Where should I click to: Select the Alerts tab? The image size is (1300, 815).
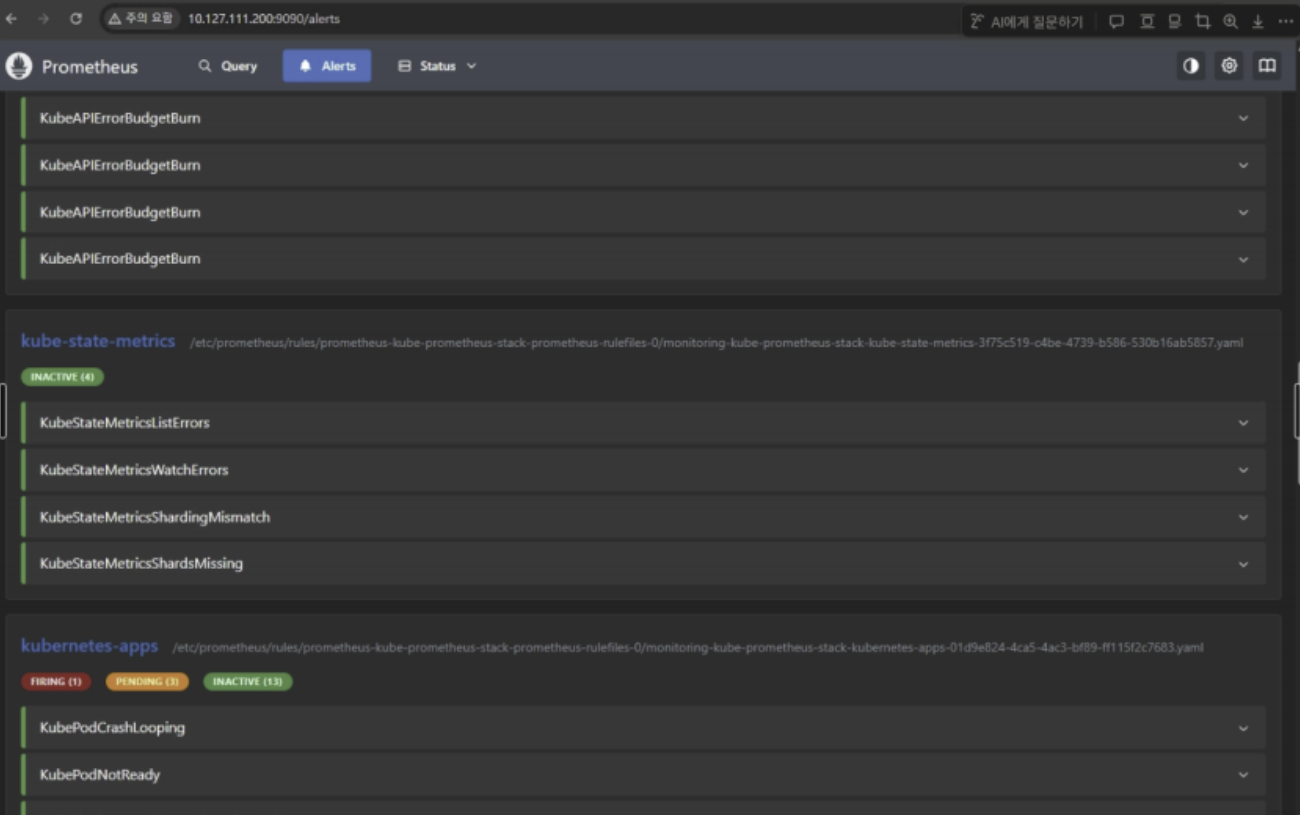pyautogui.click(x=327, y=66)
